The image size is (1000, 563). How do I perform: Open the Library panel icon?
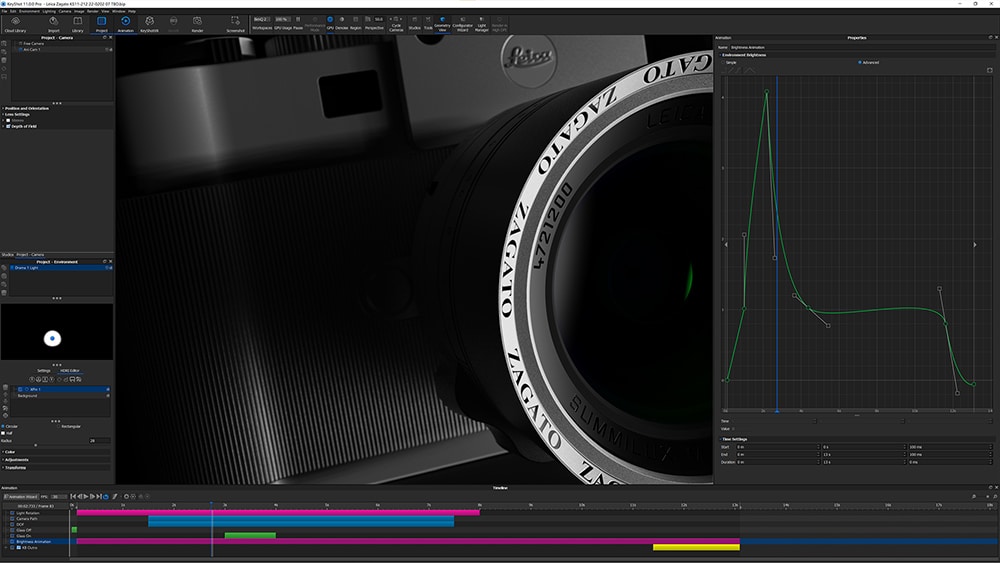tap(78, 23)
